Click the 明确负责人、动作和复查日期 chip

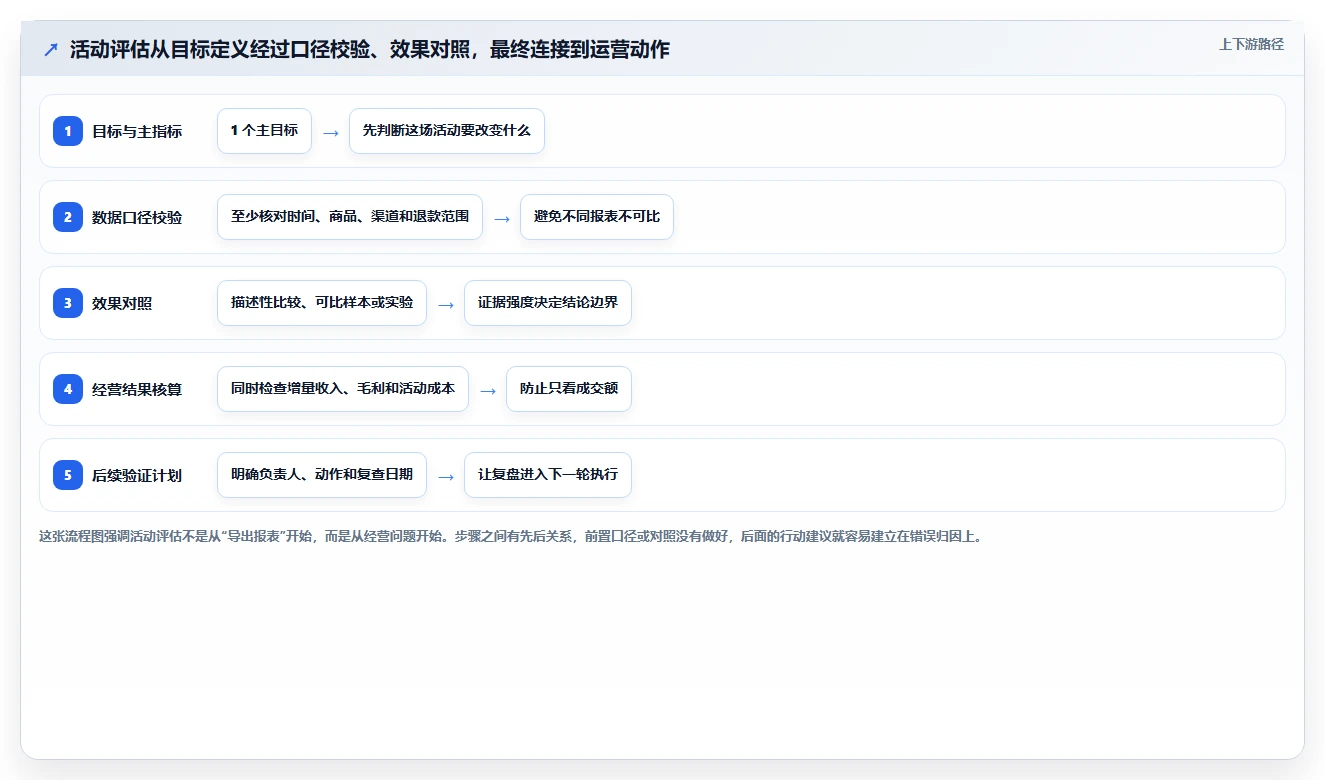[322, 475]
